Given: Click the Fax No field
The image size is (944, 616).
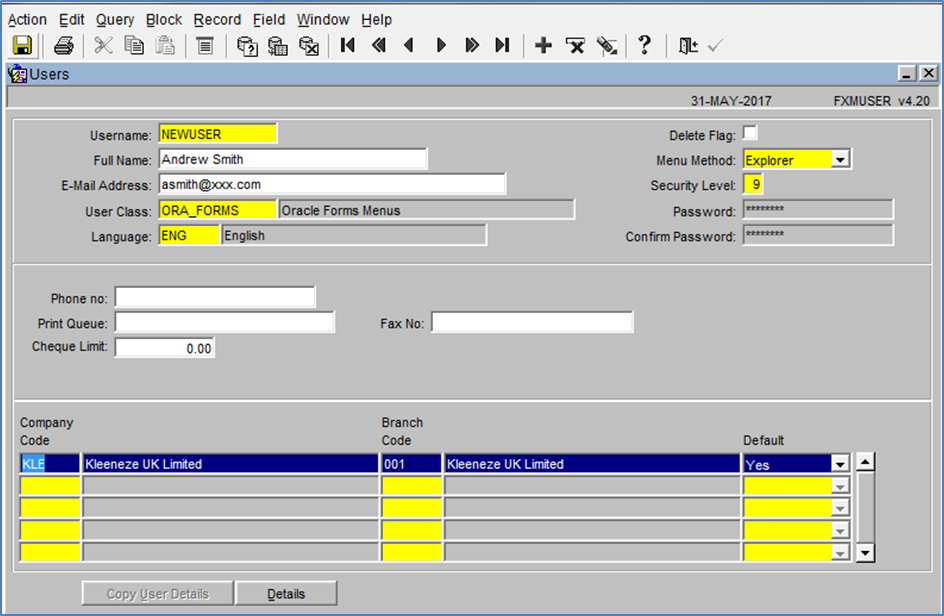Looking at the screenshot, I should pos(532,322).
